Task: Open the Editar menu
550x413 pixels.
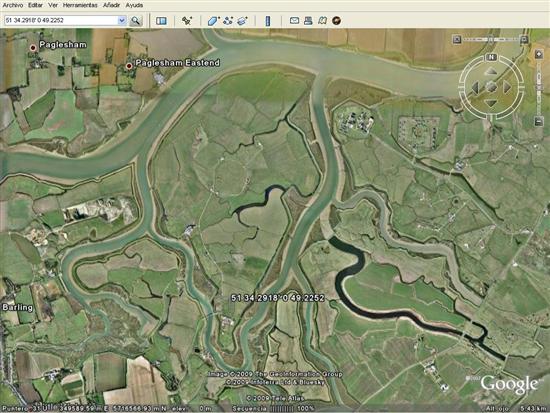Action: [x=35, y=5]
